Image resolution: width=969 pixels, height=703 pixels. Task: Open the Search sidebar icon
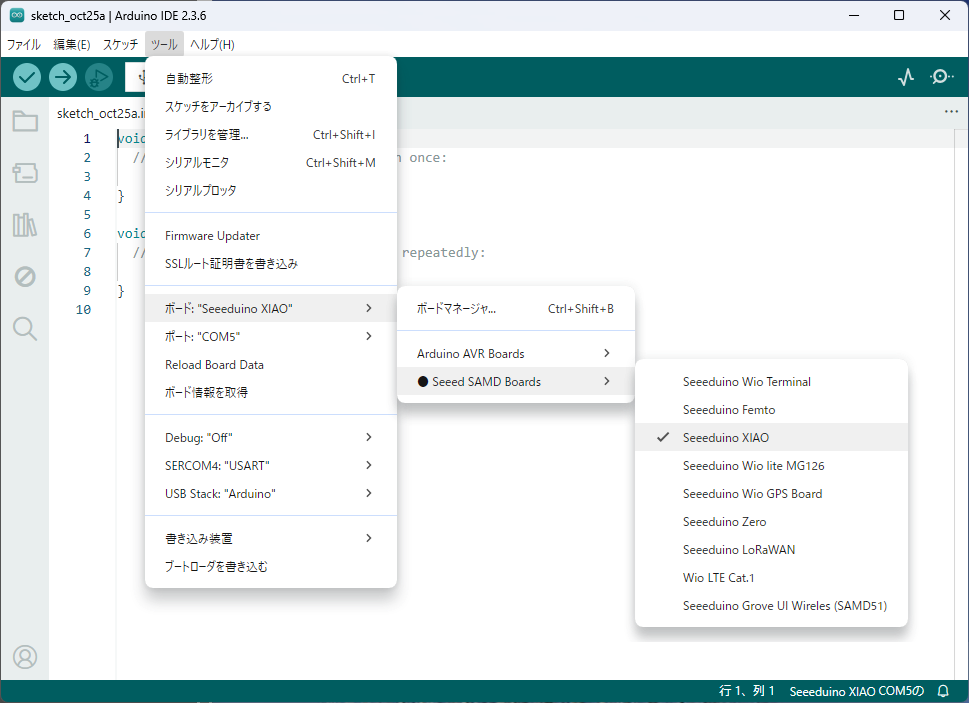point(25,328)
